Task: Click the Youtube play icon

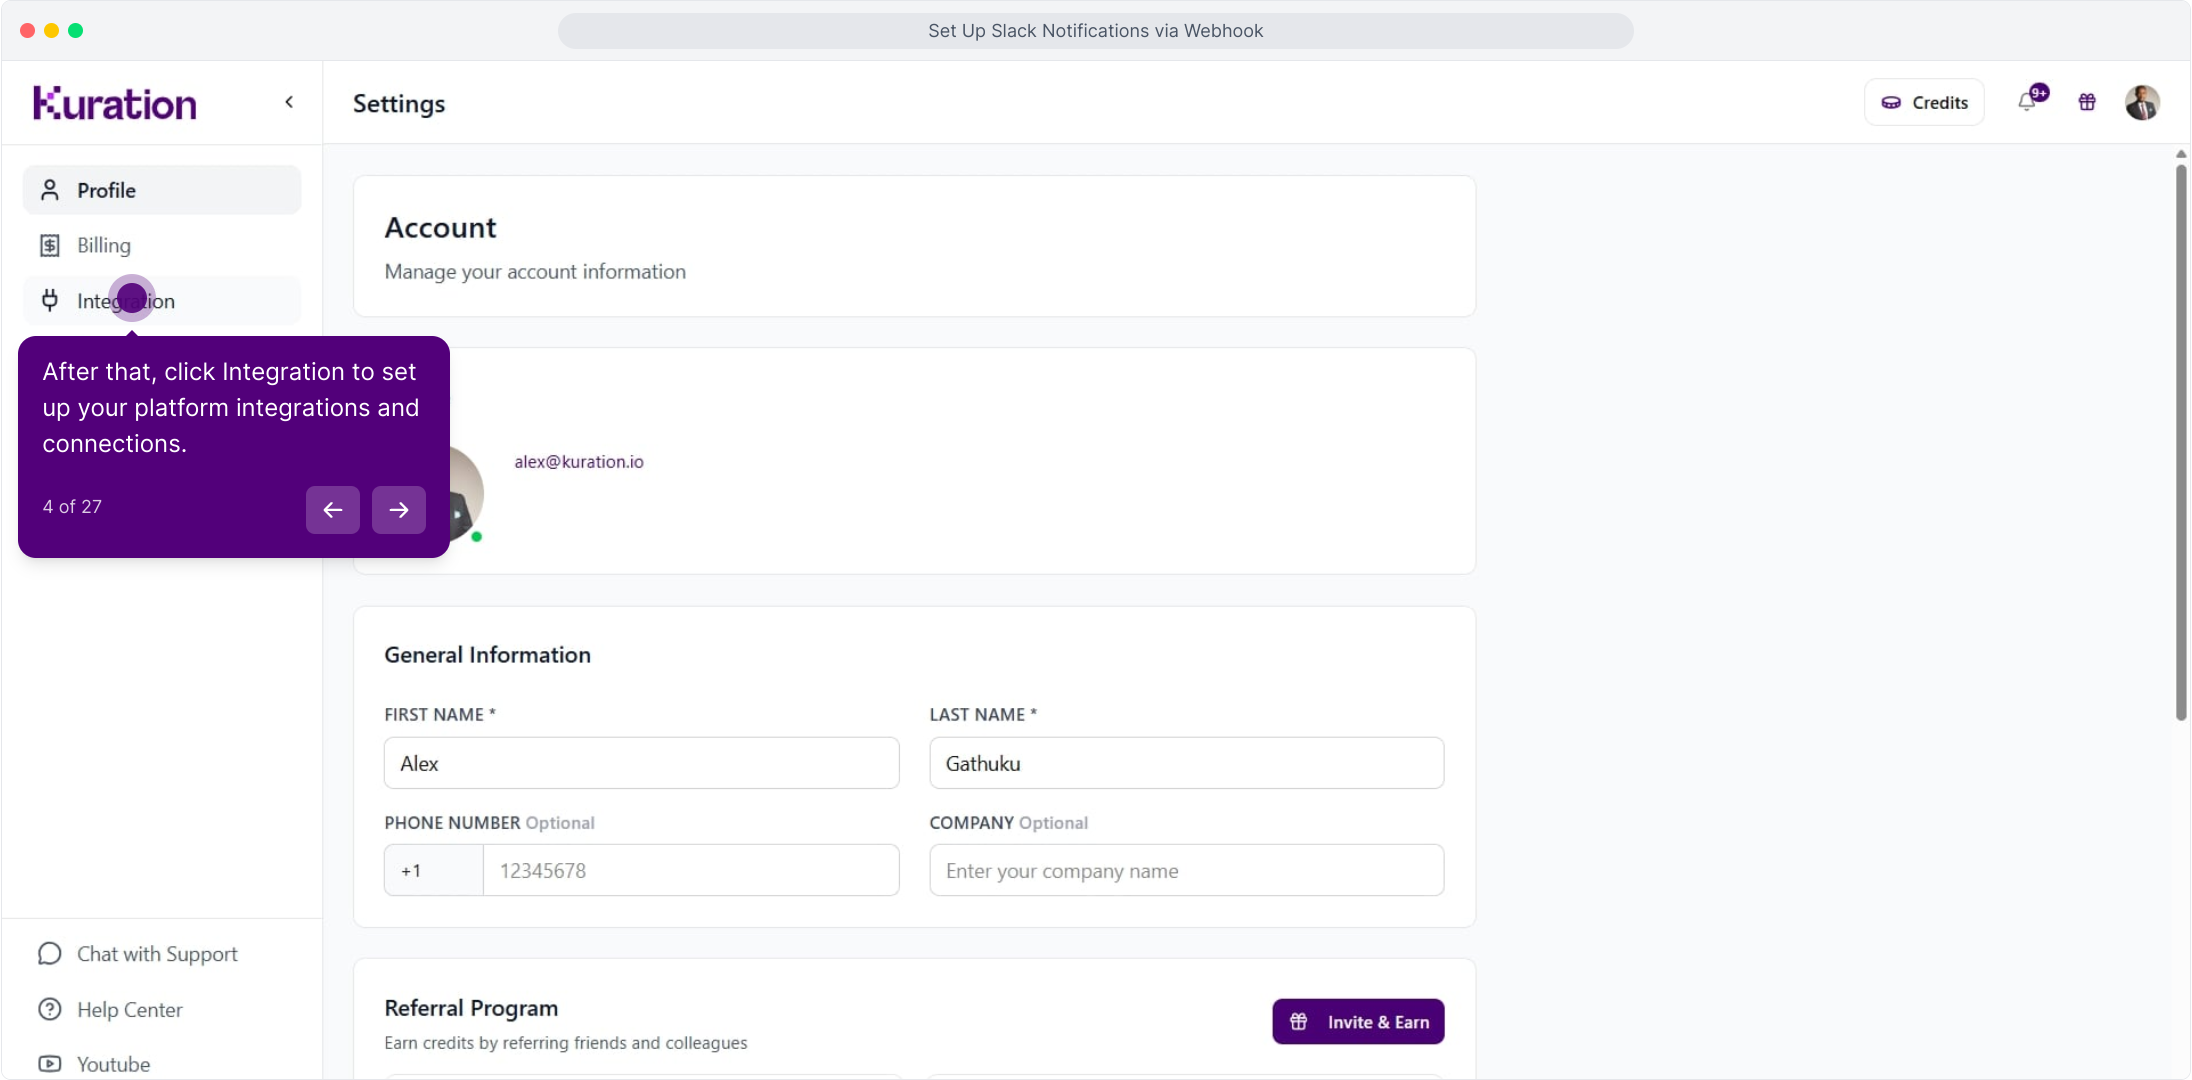Action: tap(50, 1064)
